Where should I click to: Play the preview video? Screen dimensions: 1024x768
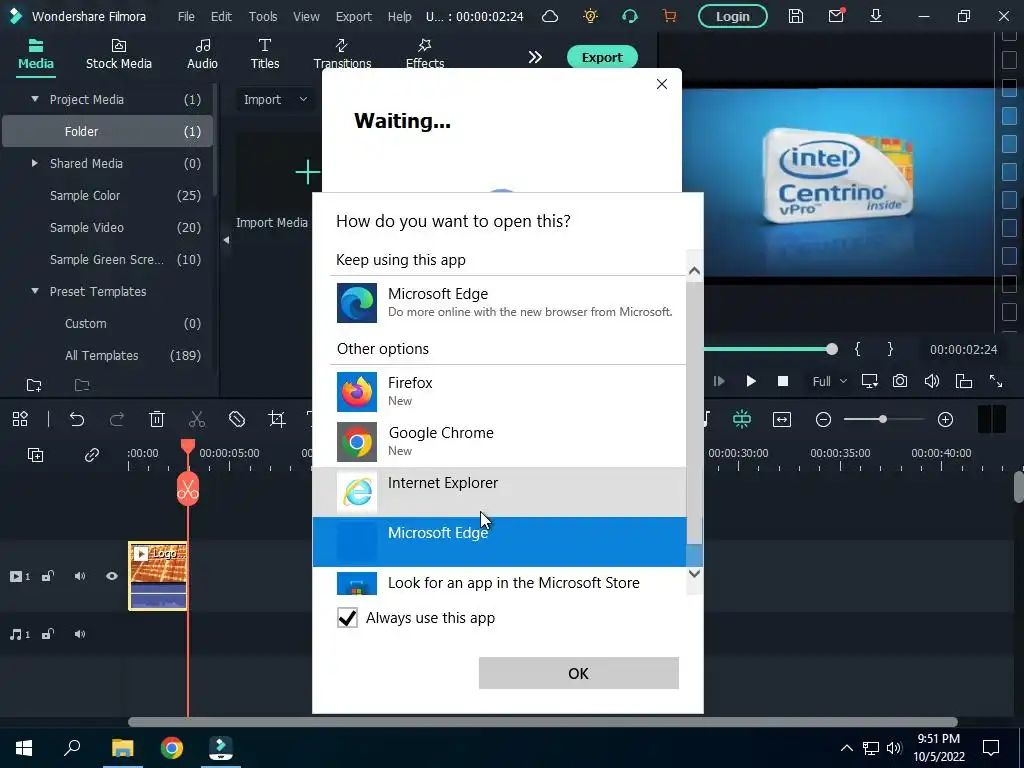[751, 381]
